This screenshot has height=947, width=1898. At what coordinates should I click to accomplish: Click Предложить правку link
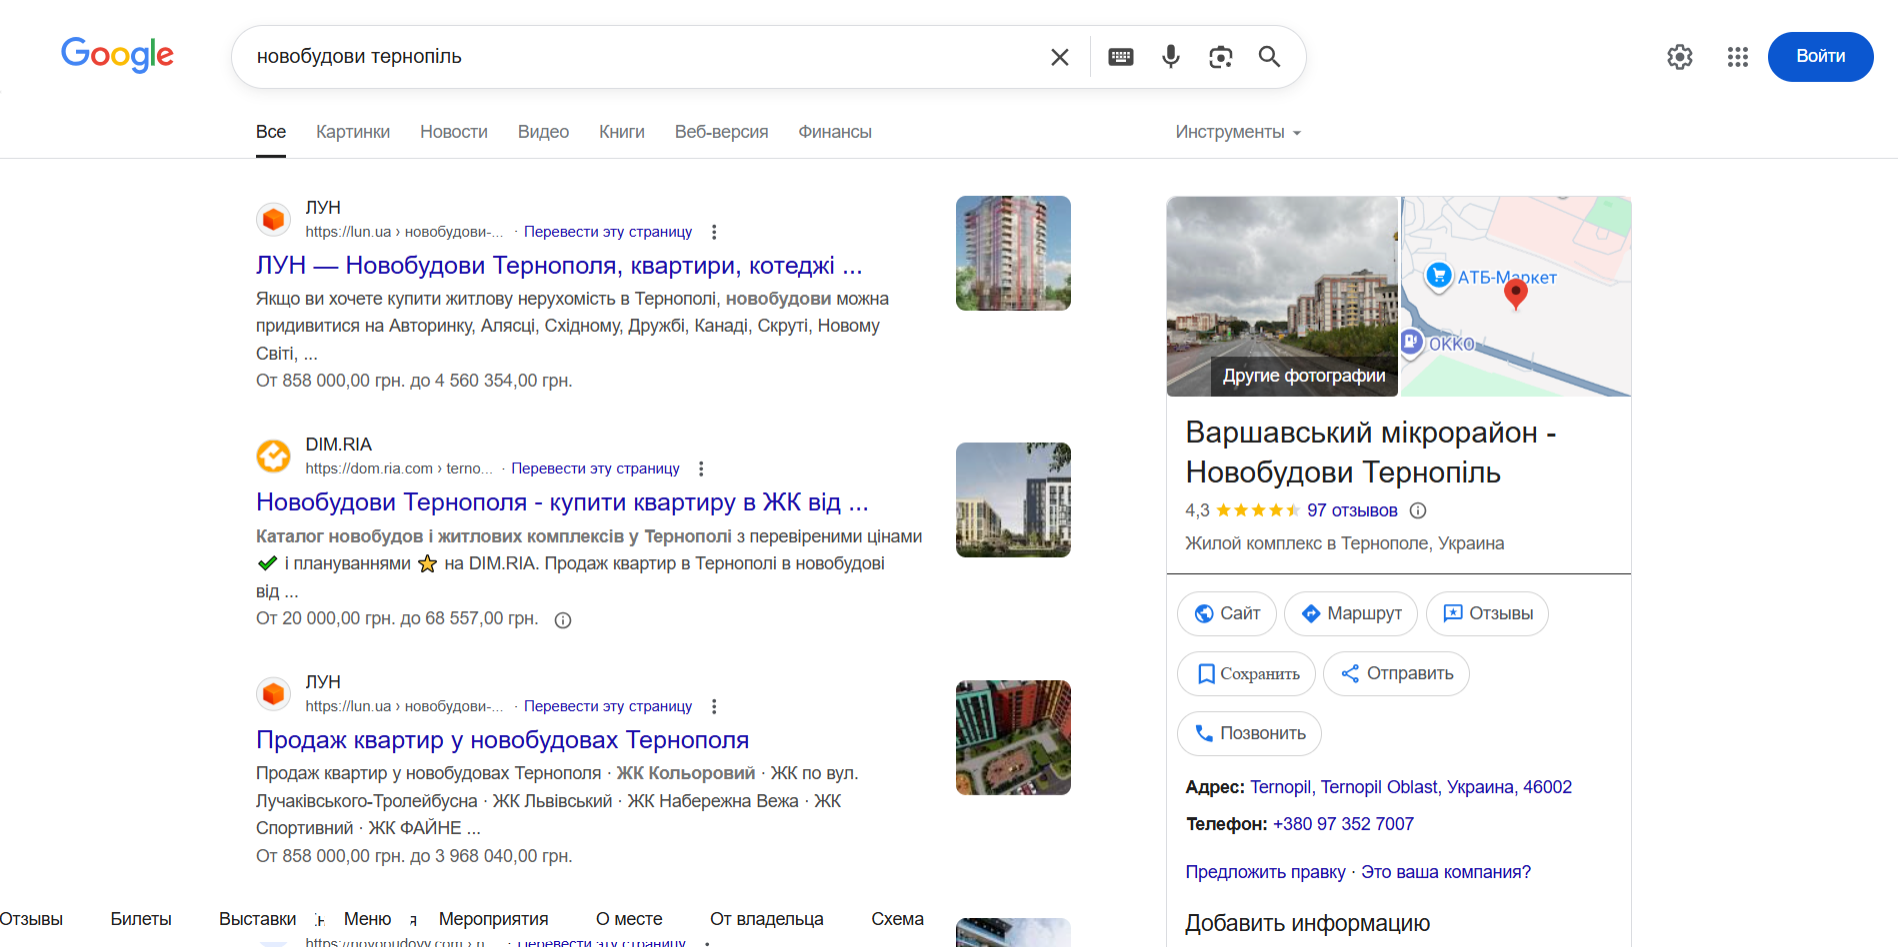click(x=1265, y=873)
